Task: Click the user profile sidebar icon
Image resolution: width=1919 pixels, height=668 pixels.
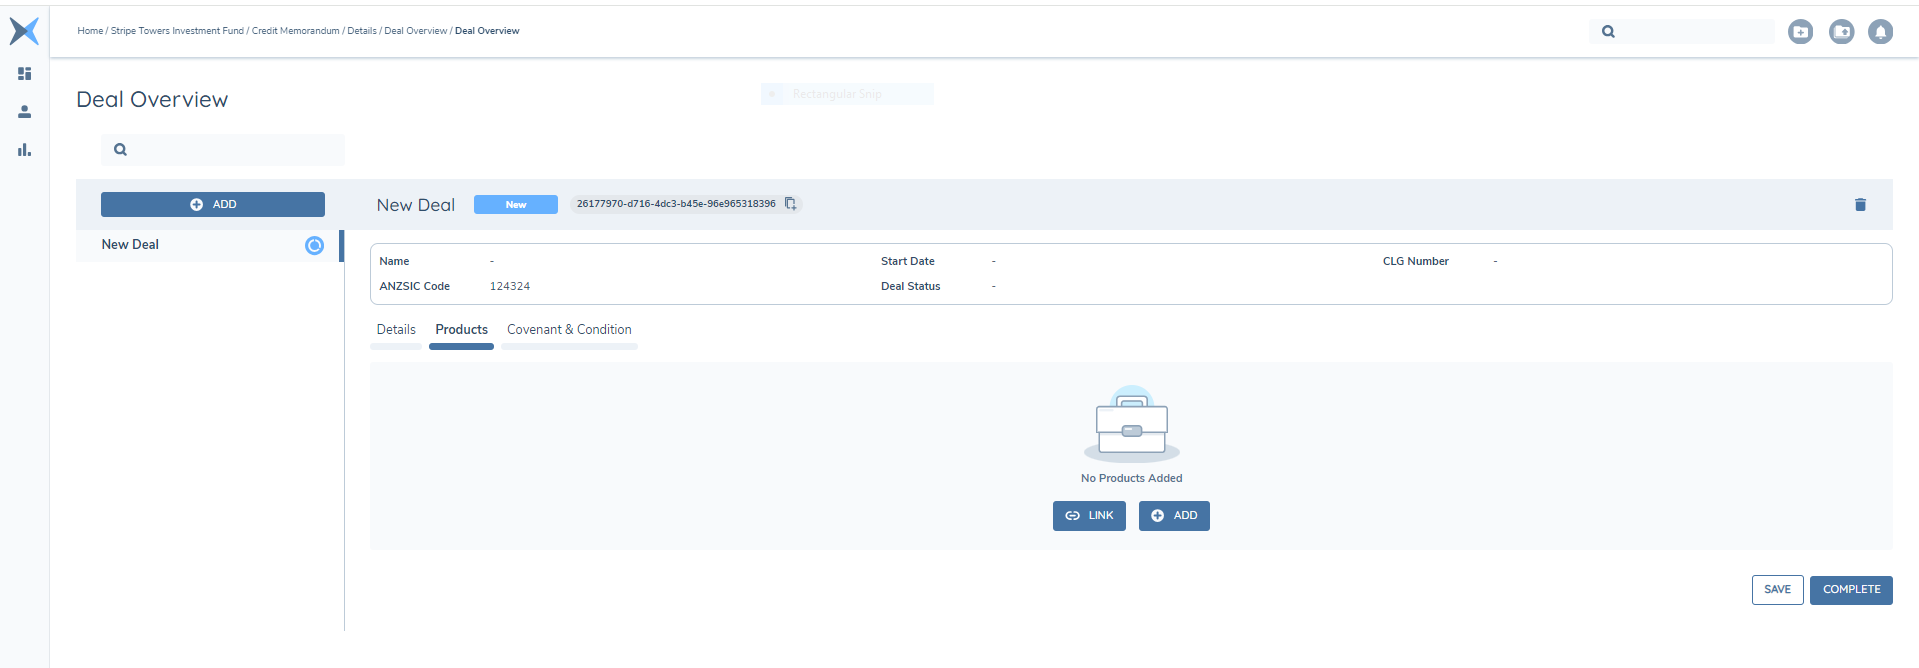Action: click(24, 112)
